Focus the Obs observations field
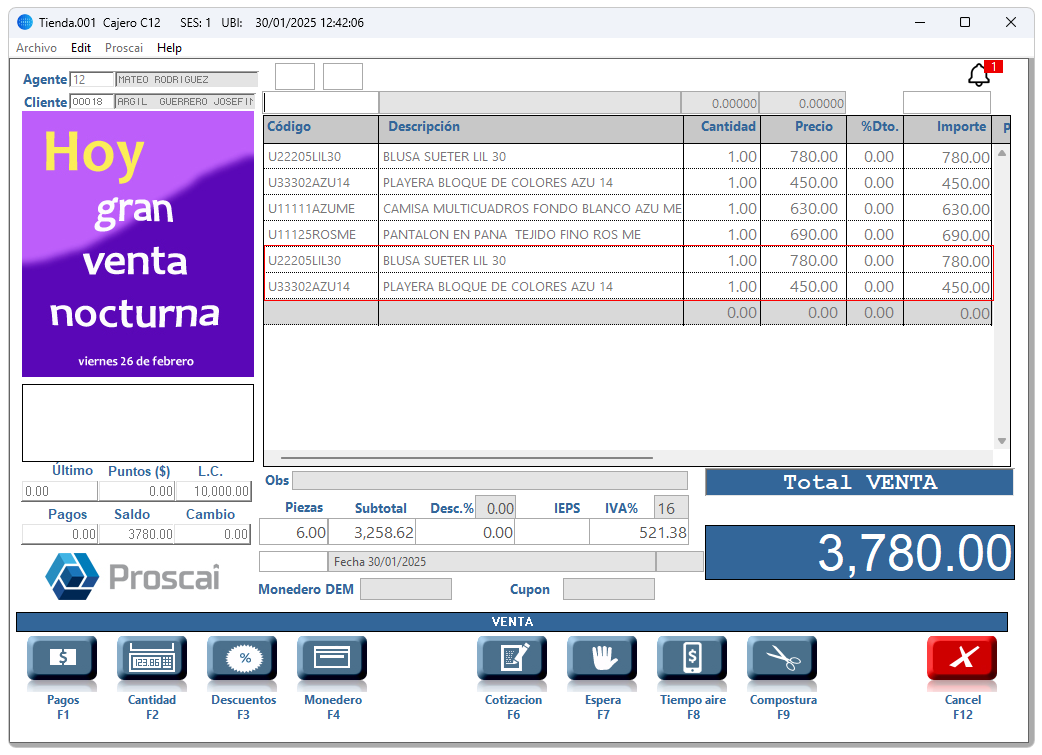This screenshot has height=755, width=1042. 490,481
